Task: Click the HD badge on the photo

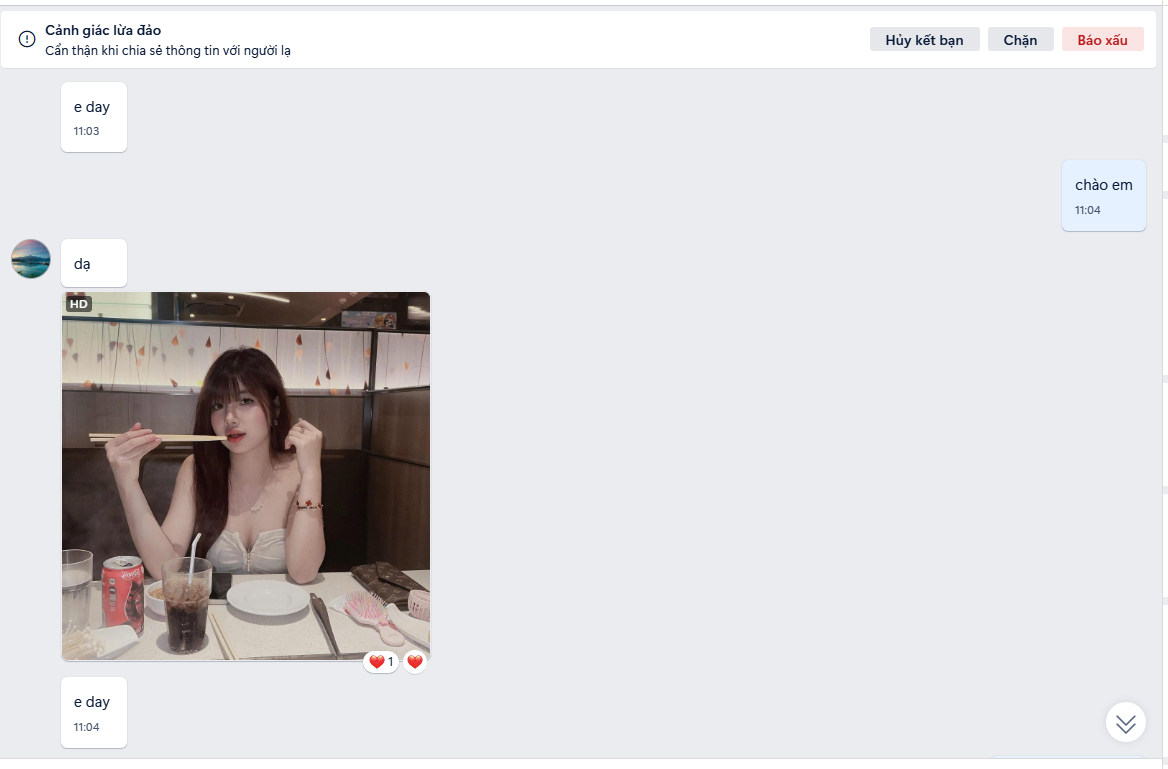Action: point(79,304)
